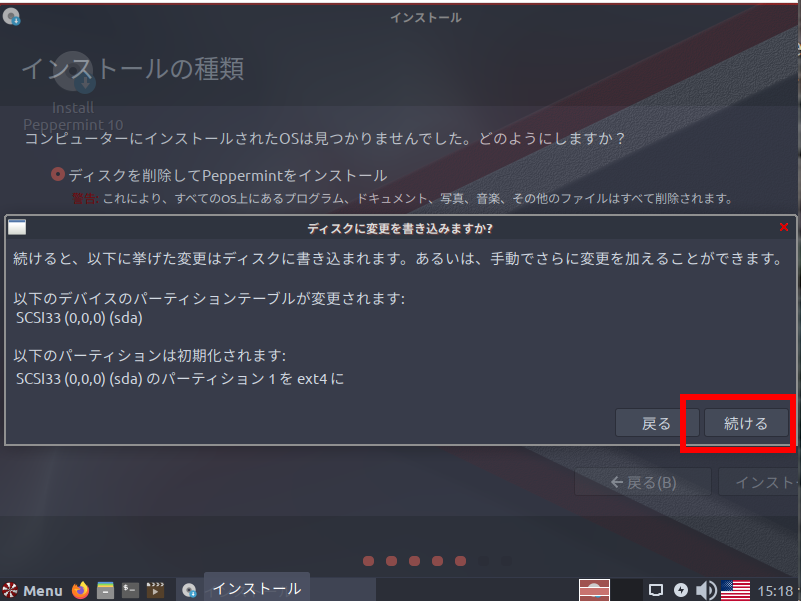The image size is (801, 601).
Task: Open the Peppermint Menu in the taskbar
Action: click(32, 590)
